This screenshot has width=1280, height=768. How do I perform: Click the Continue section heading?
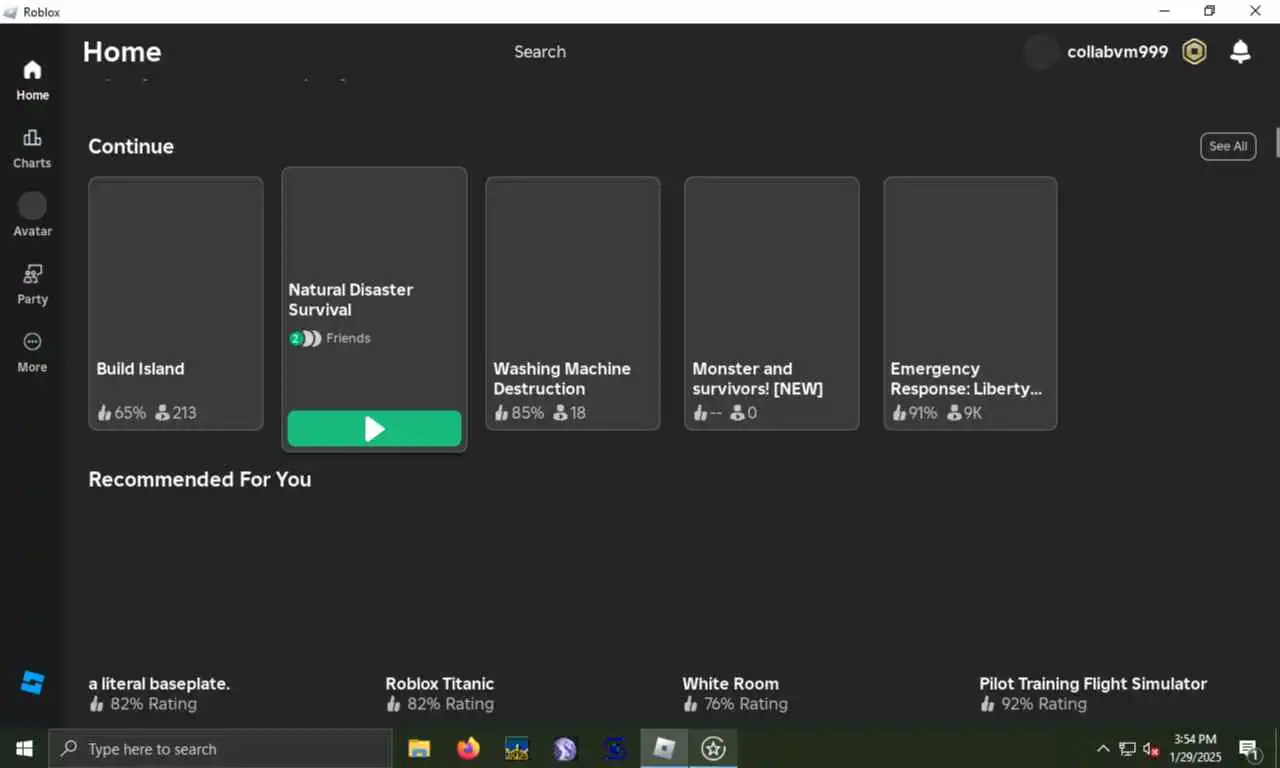(x=131, y=146)
